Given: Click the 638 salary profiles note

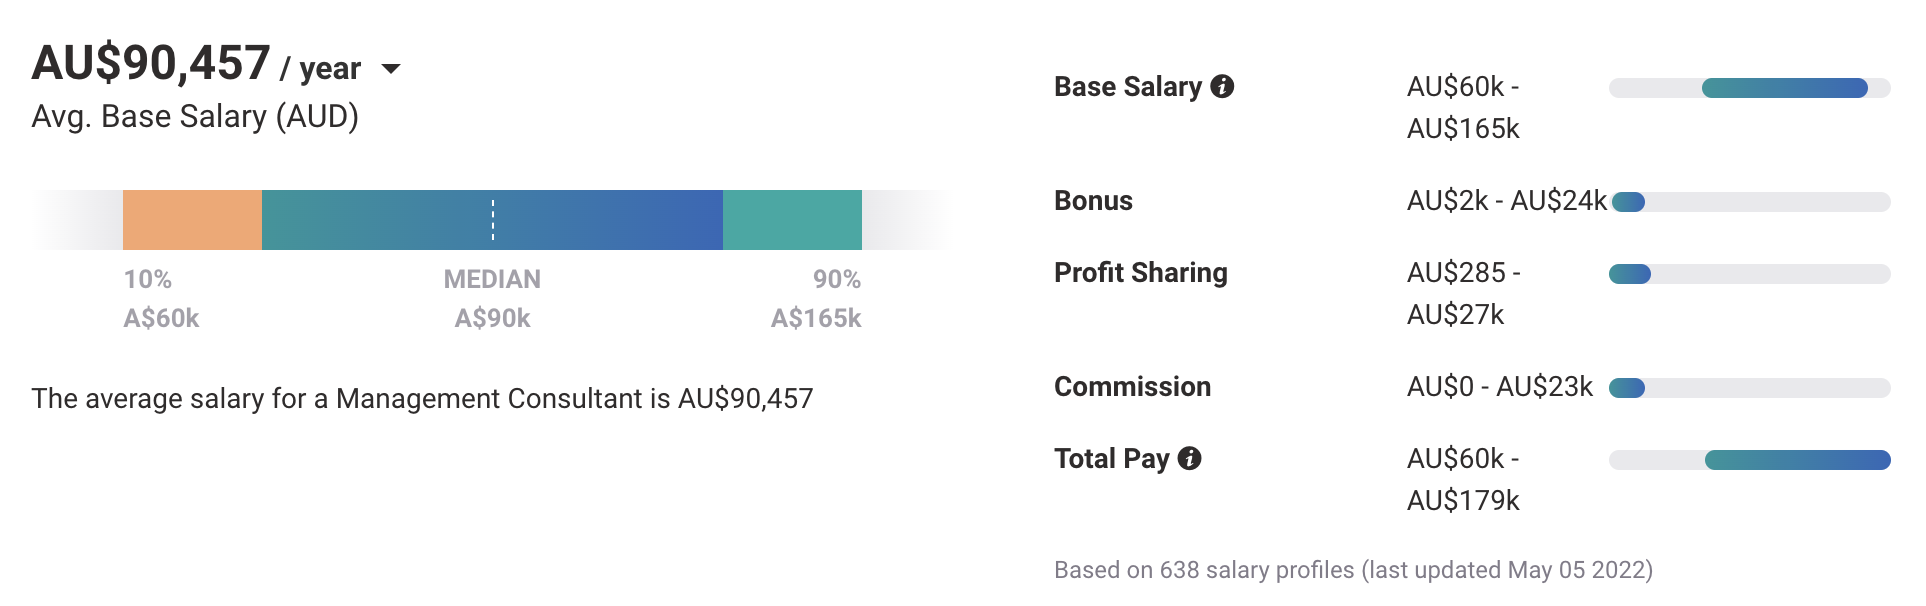Looking at the screenshot, I should pyautogui.click(x=1352, y=570).
